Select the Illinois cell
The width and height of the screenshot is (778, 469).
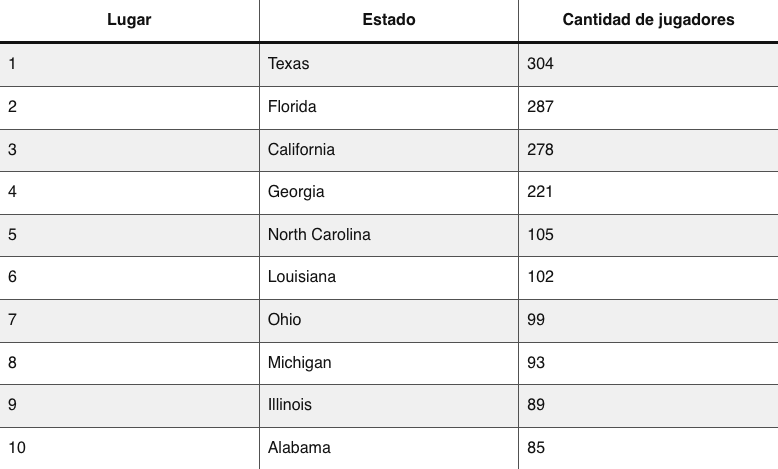coord(389,406)
